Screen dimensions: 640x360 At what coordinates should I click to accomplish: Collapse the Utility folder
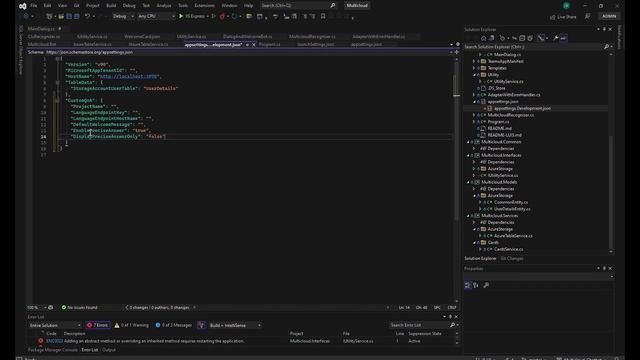[x=474, y=75]
